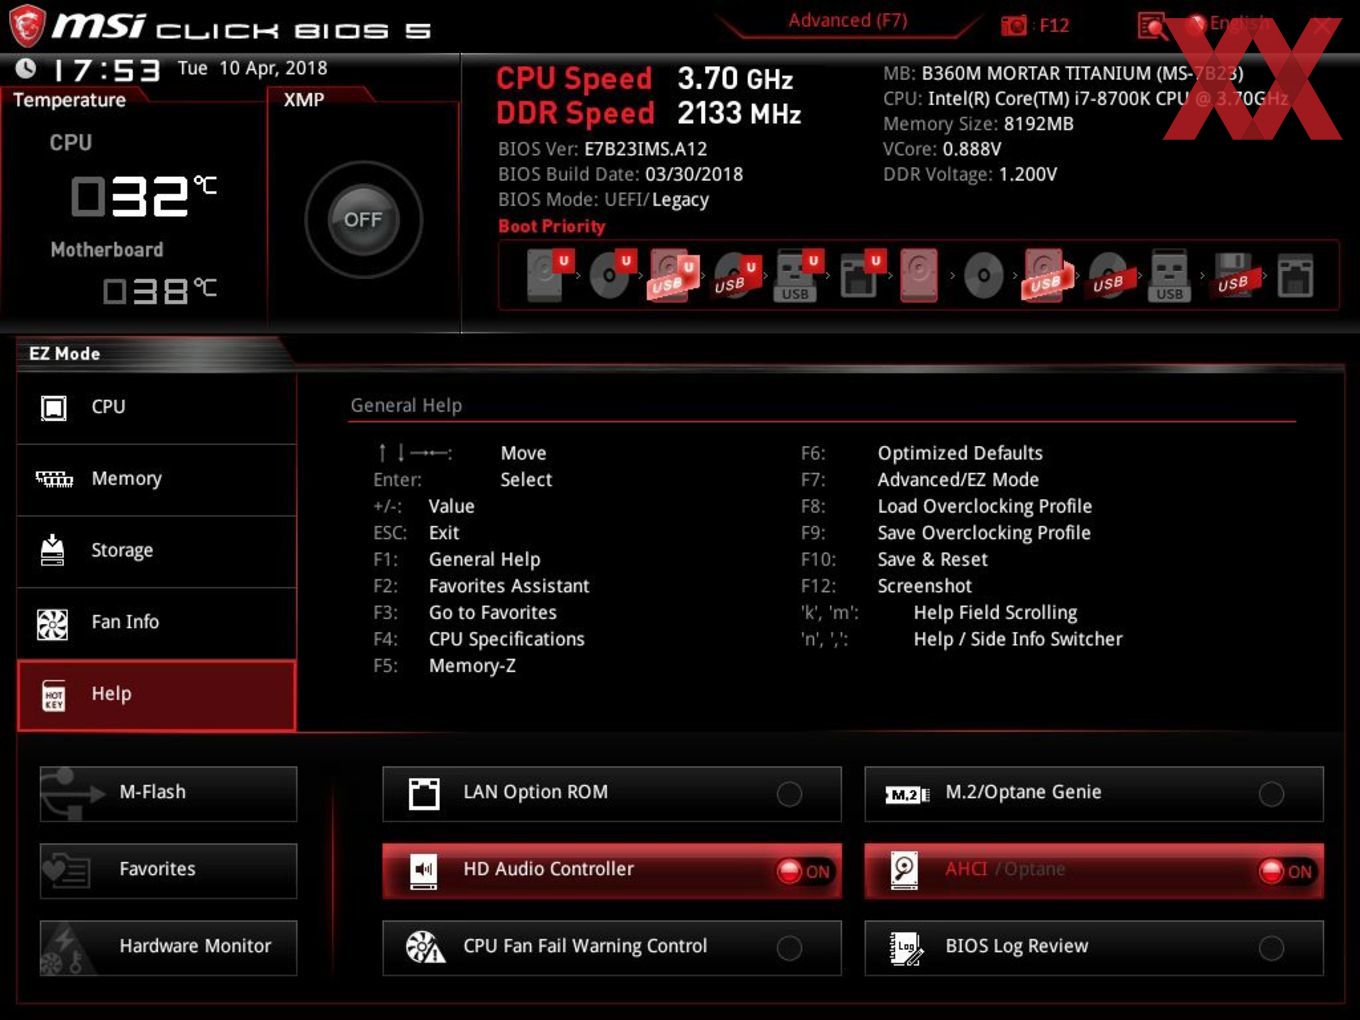Select highlighted UEFI USB hard disk boot device
Image resolution: width=1360 pixels, height=1020 pixels.
(673, 275)
